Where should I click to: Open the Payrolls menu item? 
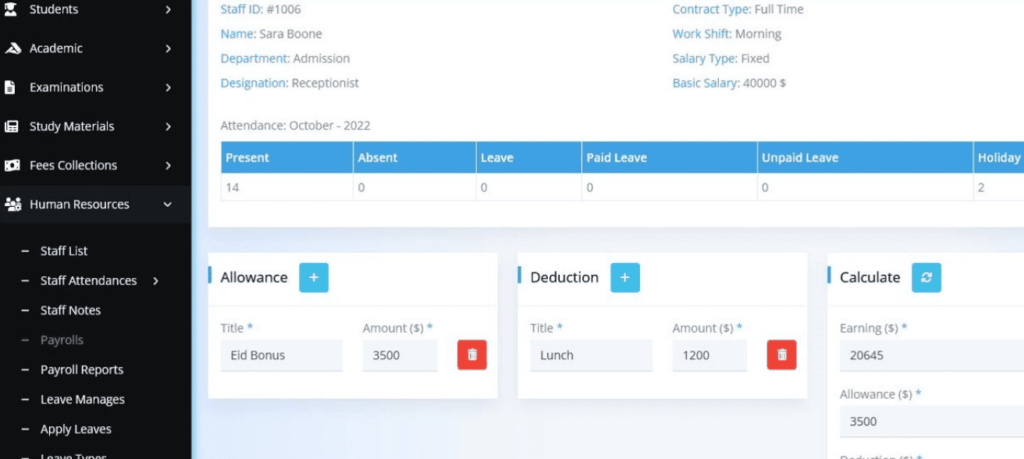62,340
